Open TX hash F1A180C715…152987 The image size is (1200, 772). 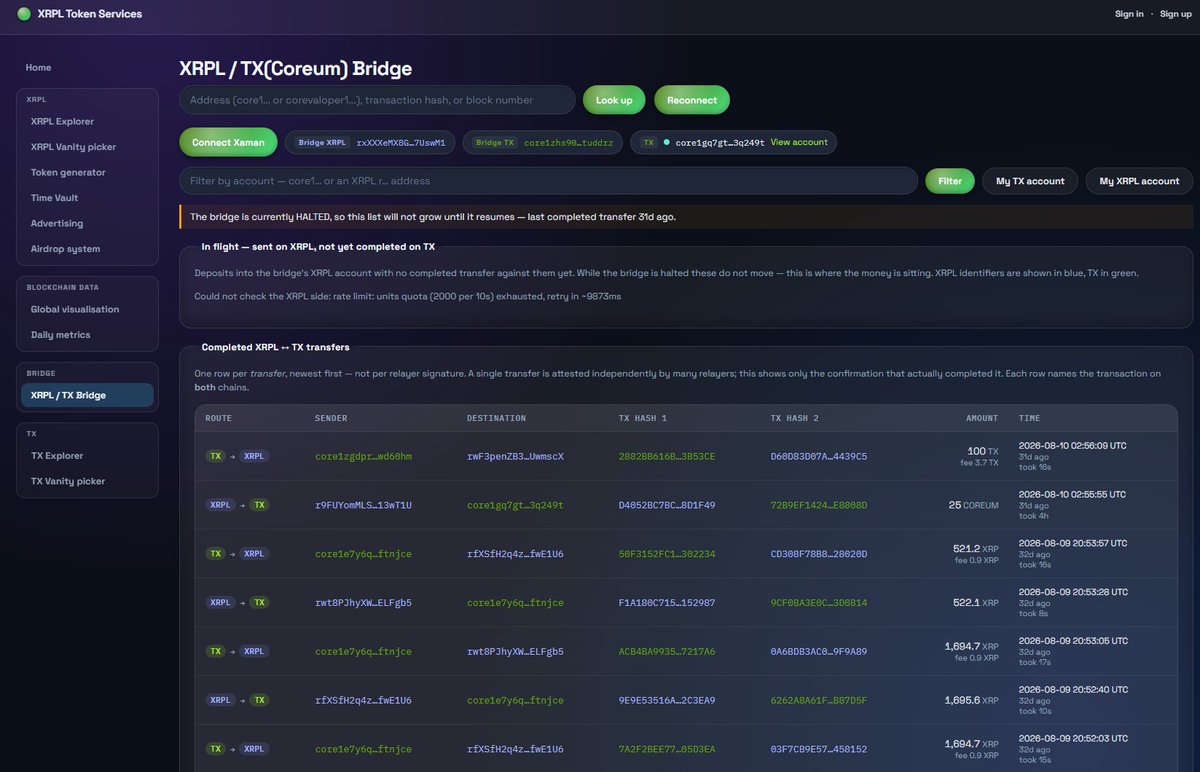pos(667,603)
